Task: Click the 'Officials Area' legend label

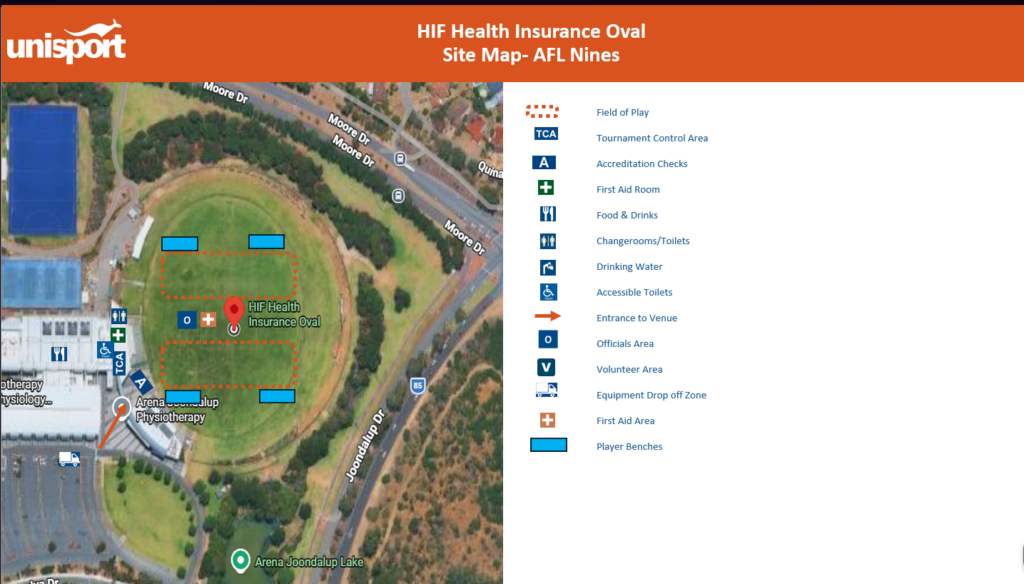Action: click(x=624, y=344)
